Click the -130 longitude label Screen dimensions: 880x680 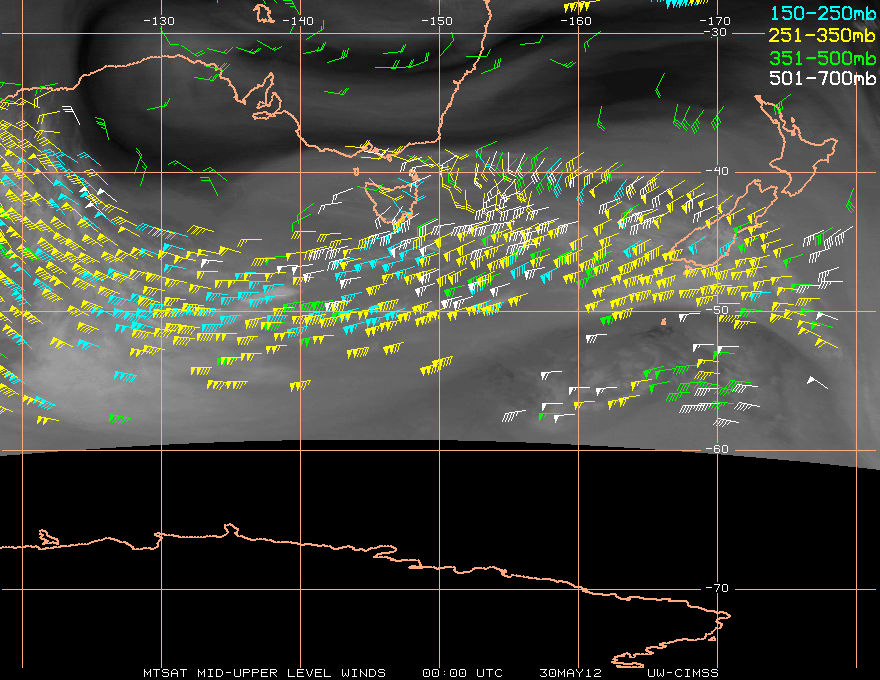click(x=159, y=21)
